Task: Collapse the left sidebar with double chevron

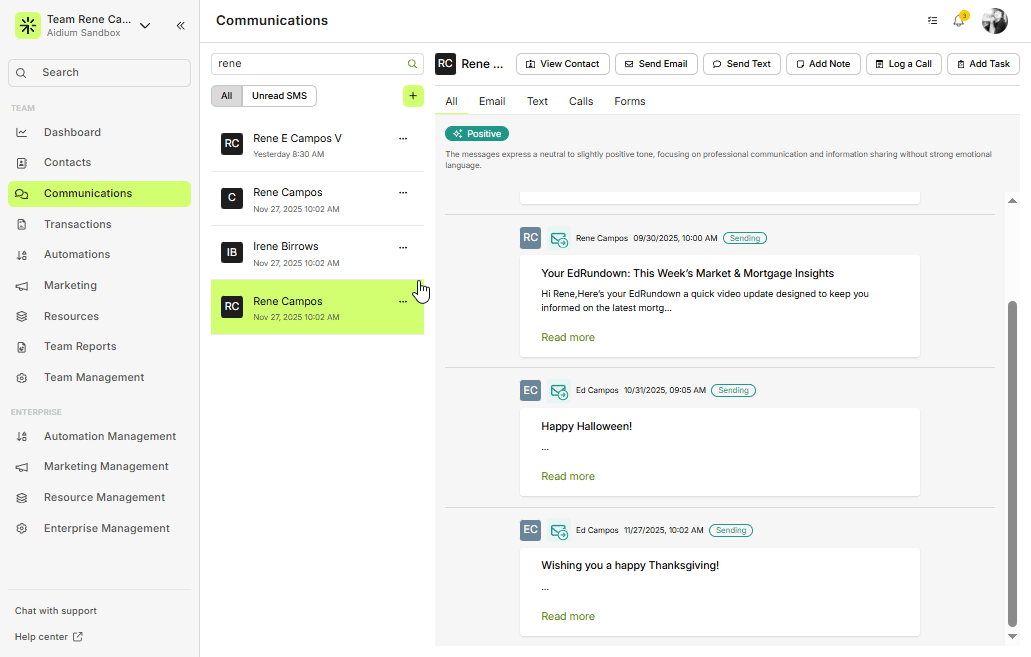Action: tap(180, 26)
